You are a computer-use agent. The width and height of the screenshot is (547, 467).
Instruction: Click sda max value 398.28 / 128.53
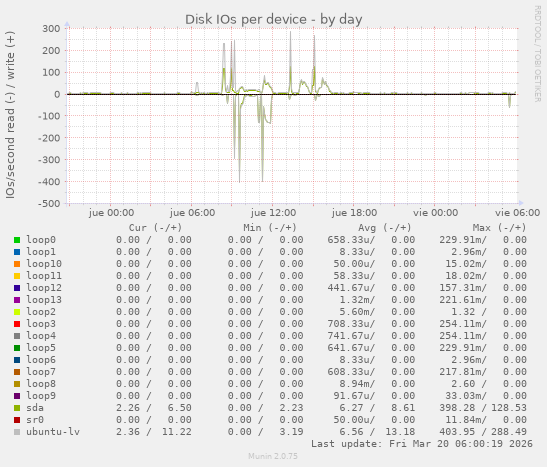coord(483,408)
